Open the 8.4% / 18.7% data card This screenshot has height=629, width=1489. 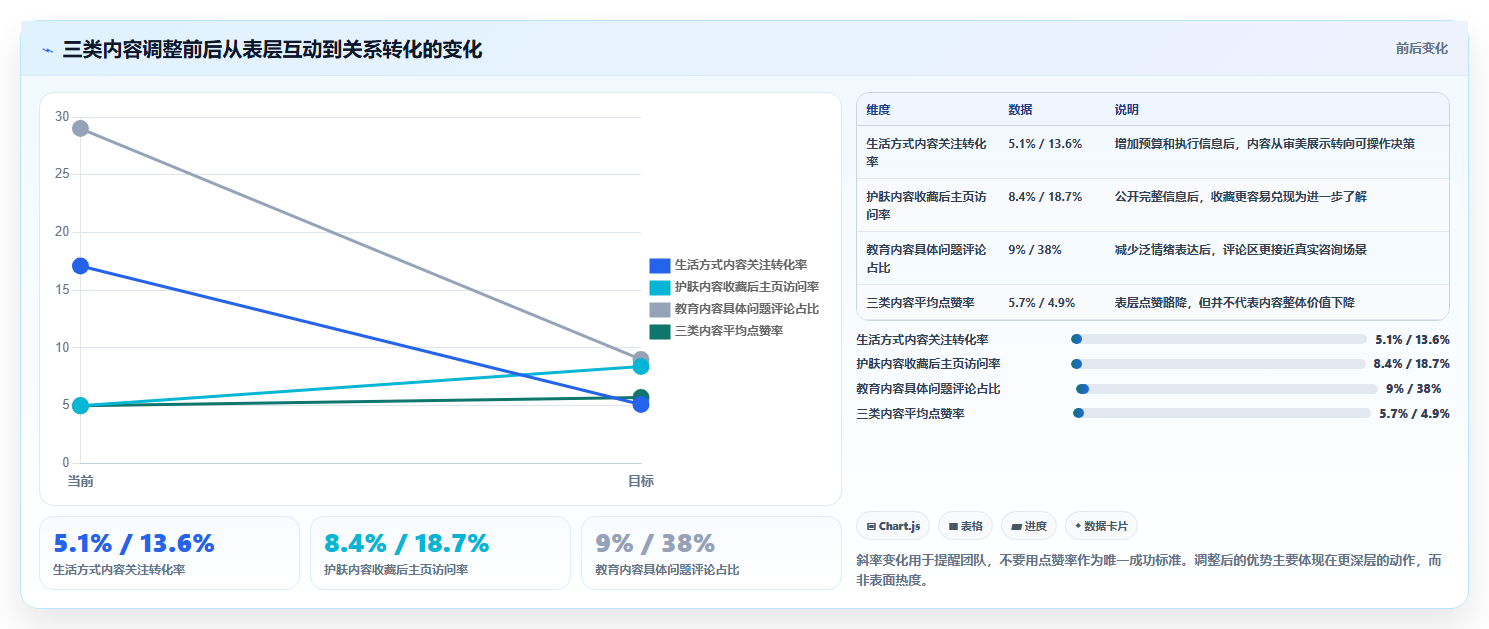[440, 553]
